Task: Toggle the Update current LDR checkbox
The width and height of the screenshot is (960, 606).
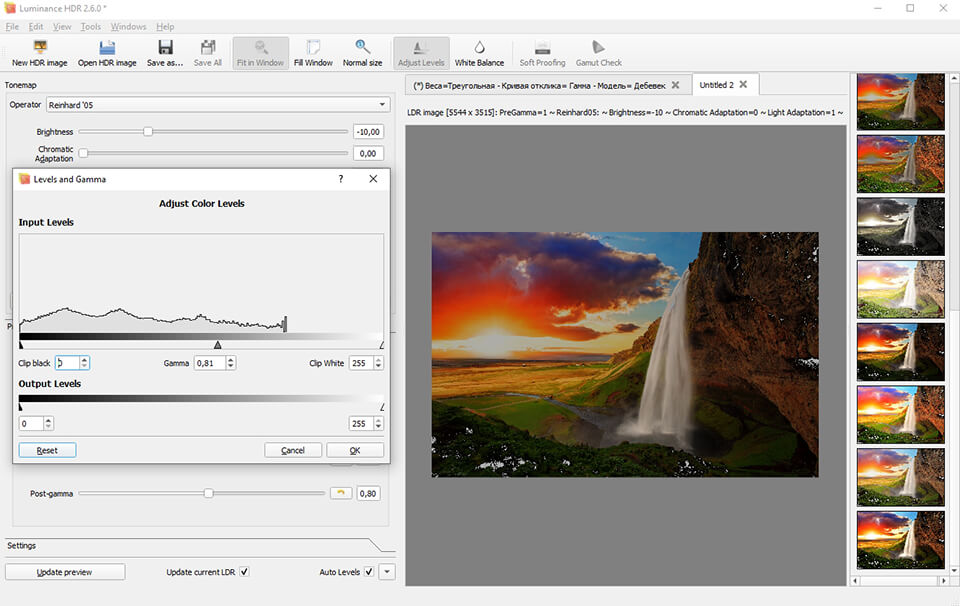Action: [x=243, y=571]
